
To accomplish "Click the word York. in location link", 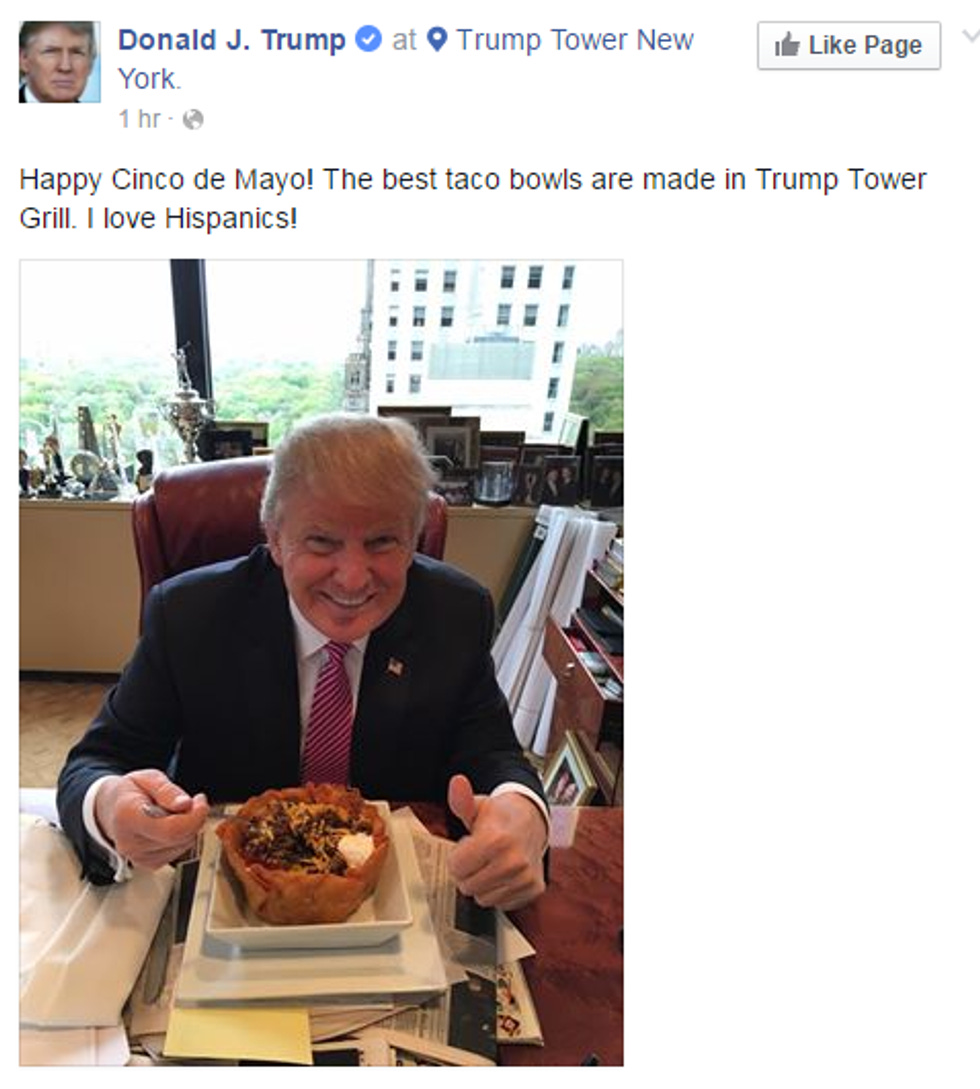I will point(149,78).
